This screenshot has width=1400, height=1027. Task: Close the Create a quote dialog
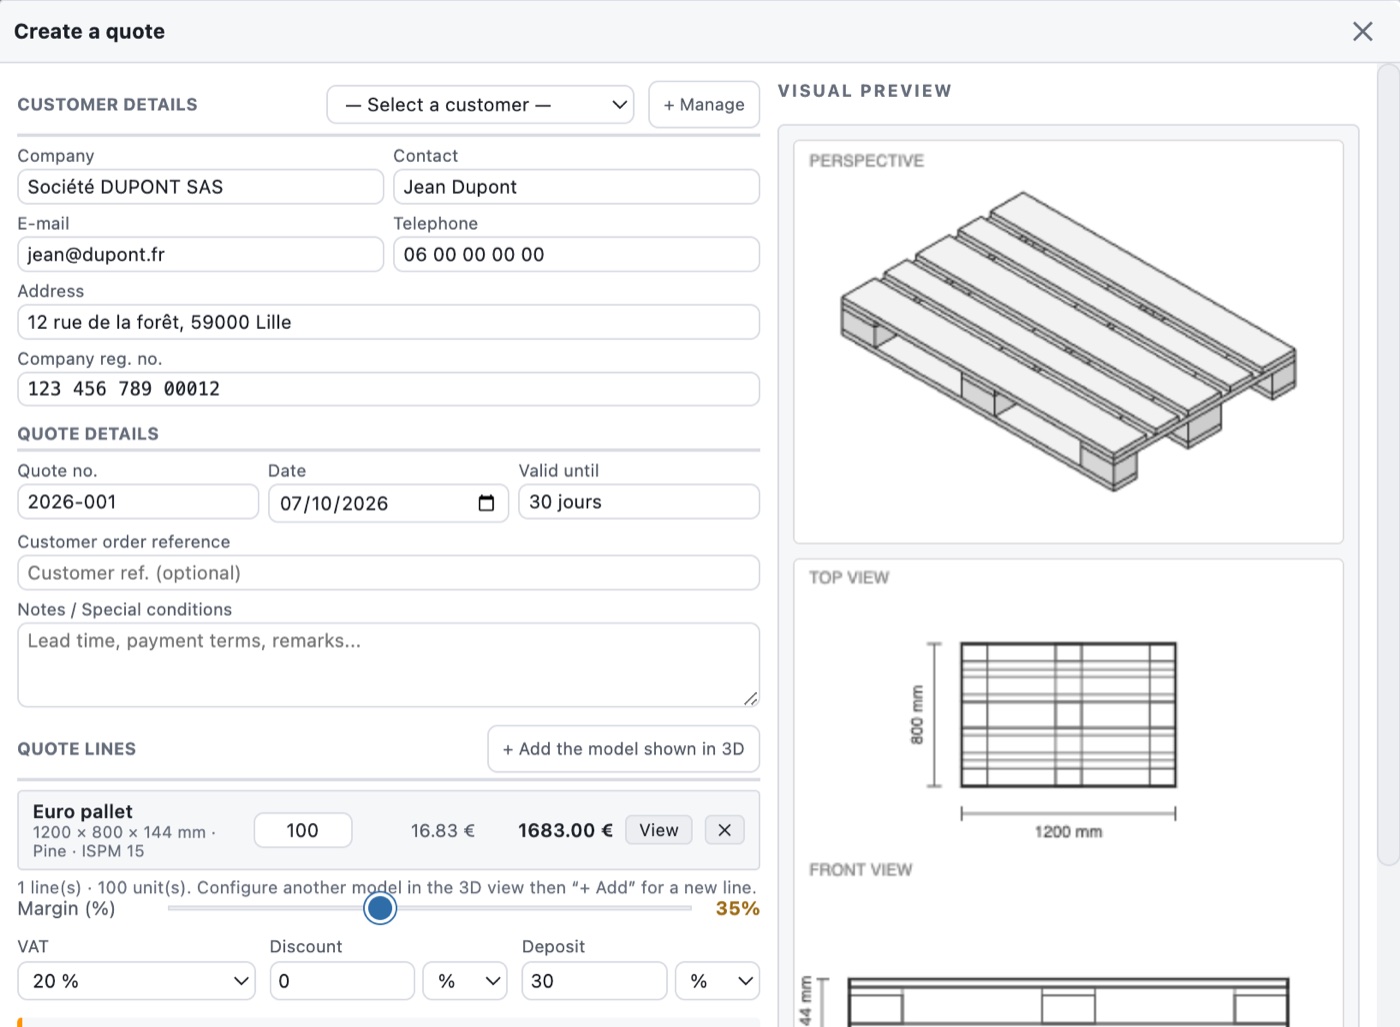[x=1362, y=31]
